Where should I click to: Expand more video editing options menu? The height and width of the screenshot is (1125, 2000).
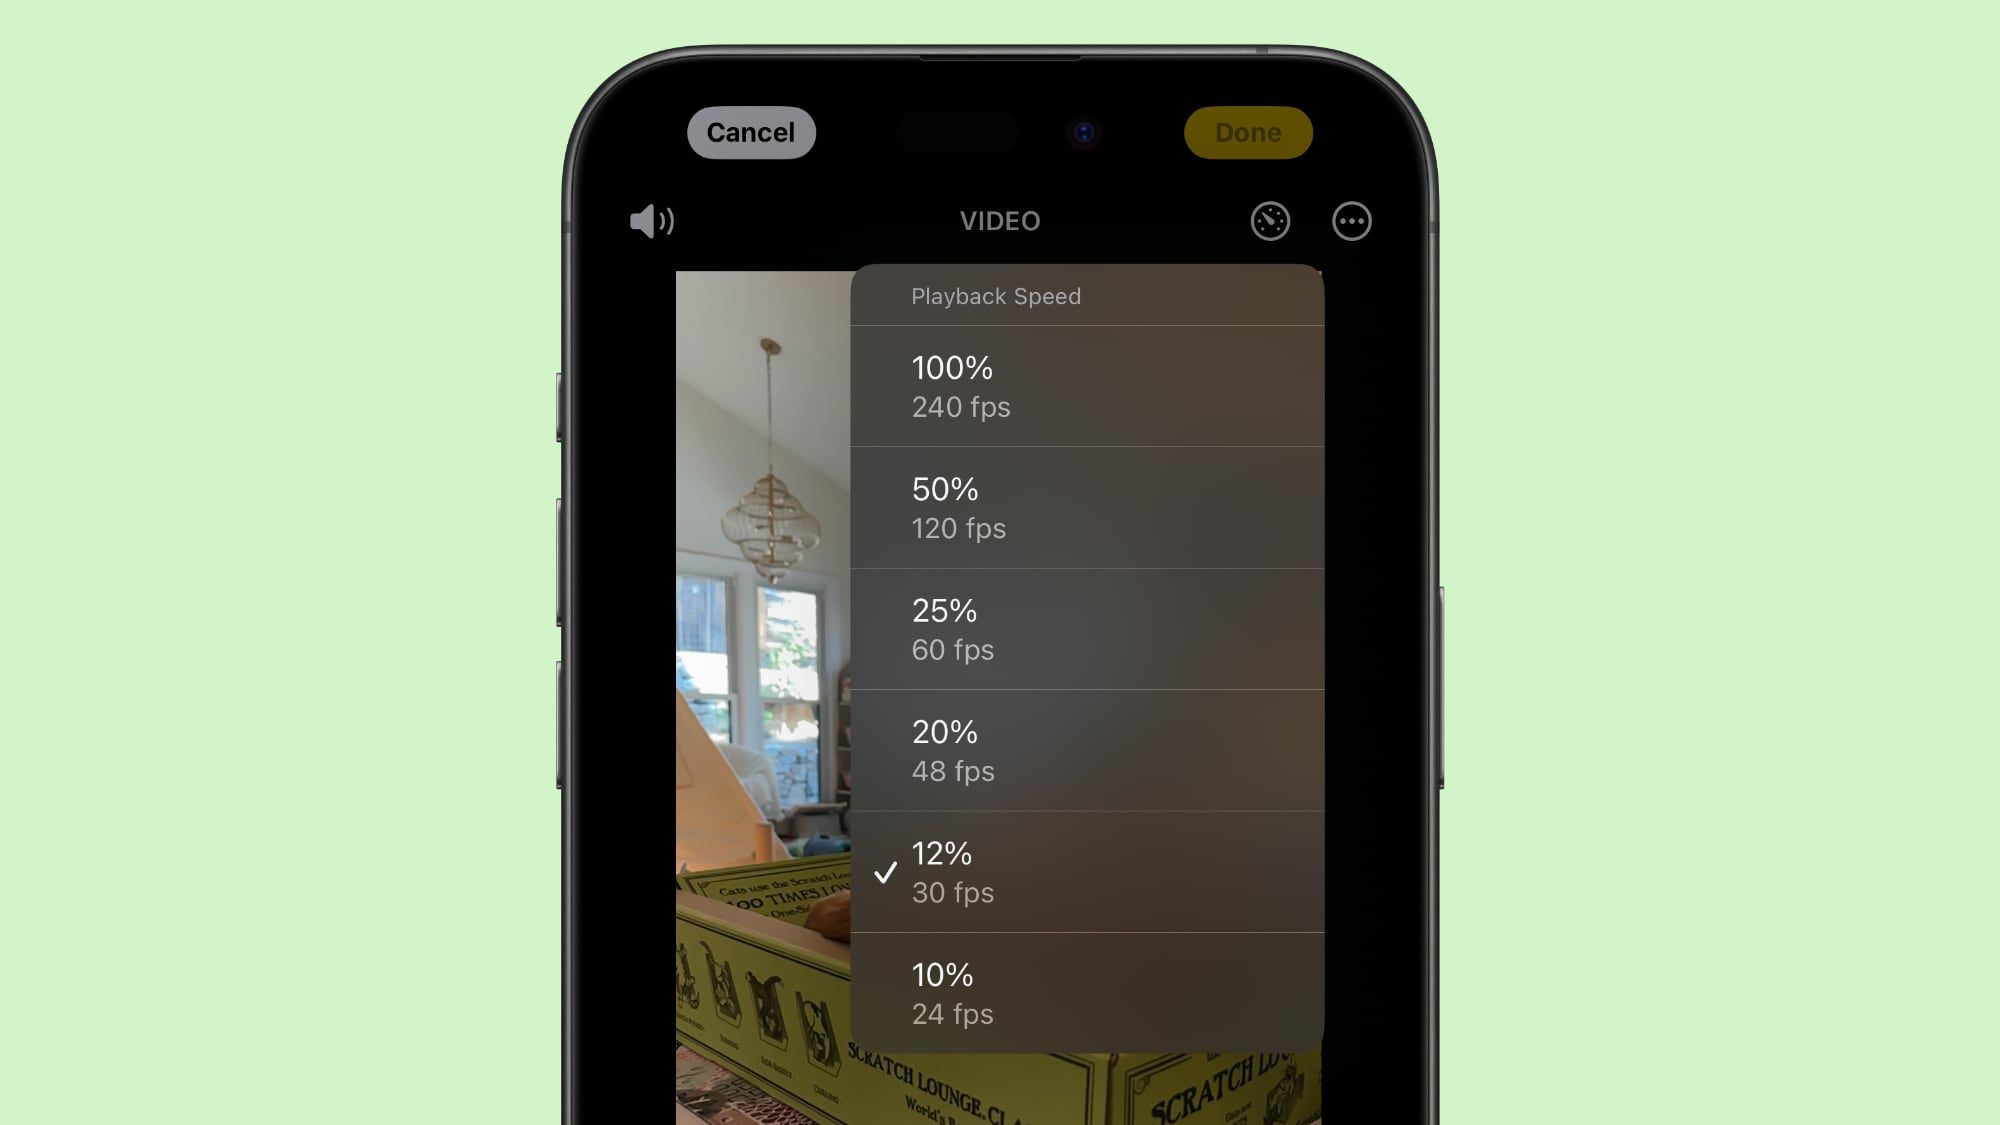coord(1350,221)
